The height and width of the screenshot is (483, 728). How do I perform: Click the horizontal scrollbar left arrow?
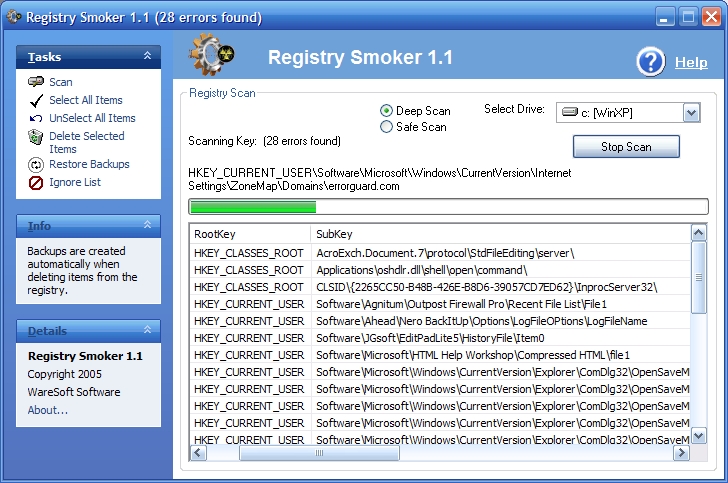[x=198, y=453]
